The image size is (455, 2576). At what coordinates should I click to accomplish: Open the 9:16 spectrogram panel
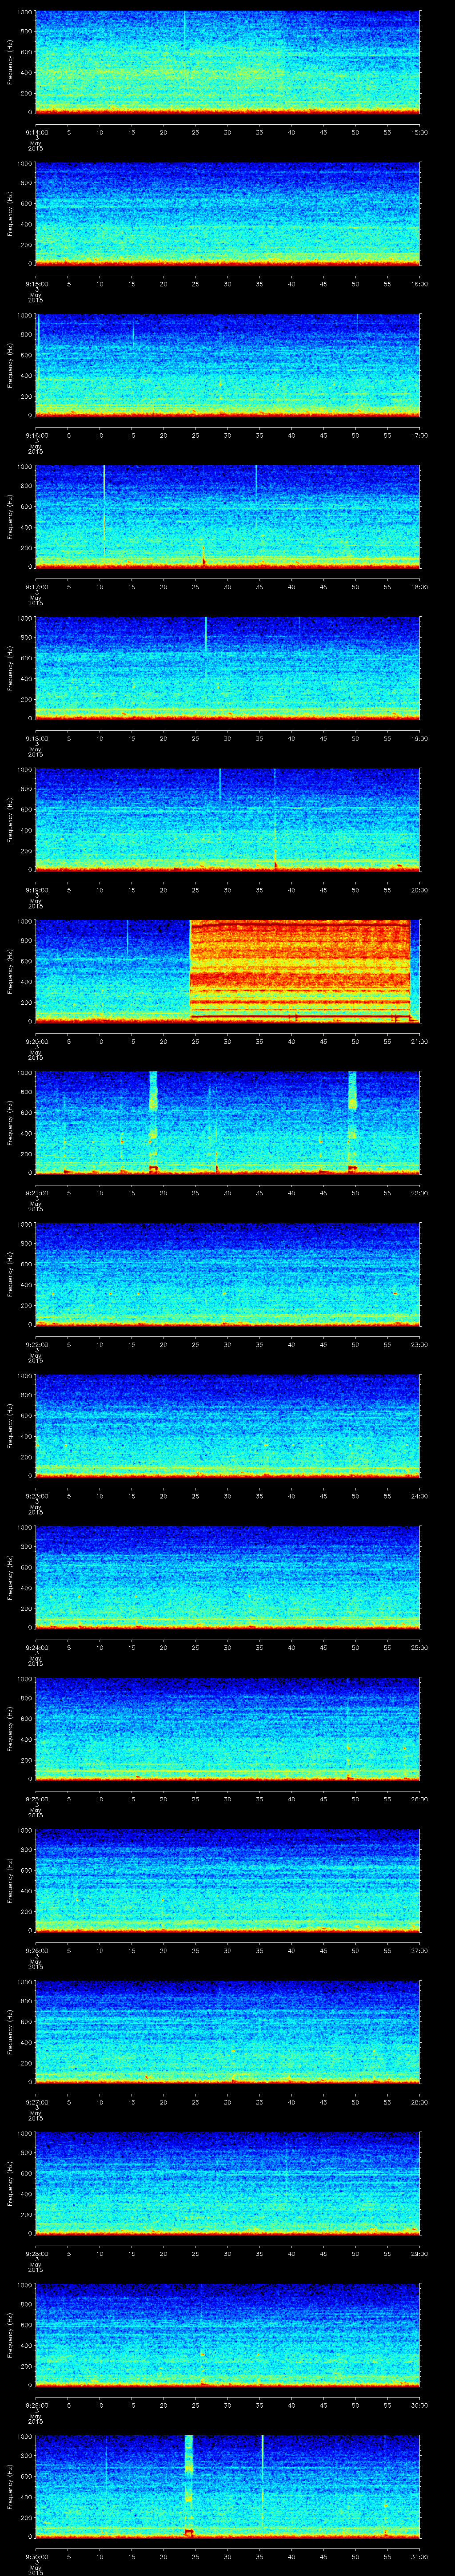(x=227, y=364)
